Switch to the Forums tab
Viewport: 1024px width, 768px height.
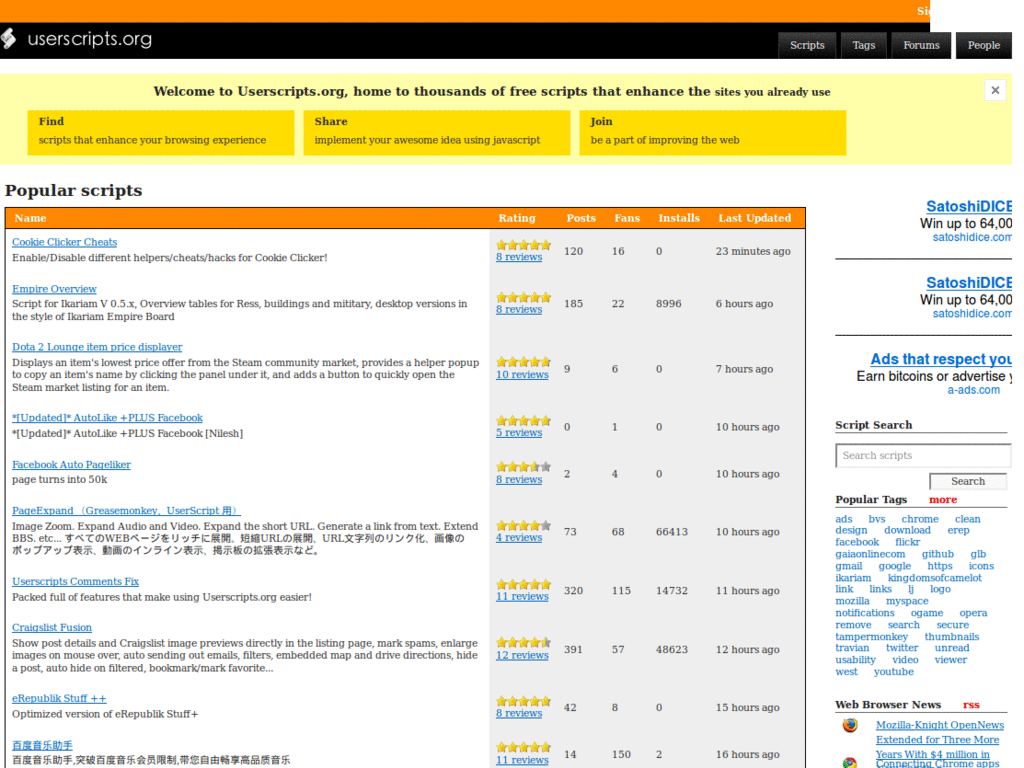pyautogui.click(x=920, y=45)
